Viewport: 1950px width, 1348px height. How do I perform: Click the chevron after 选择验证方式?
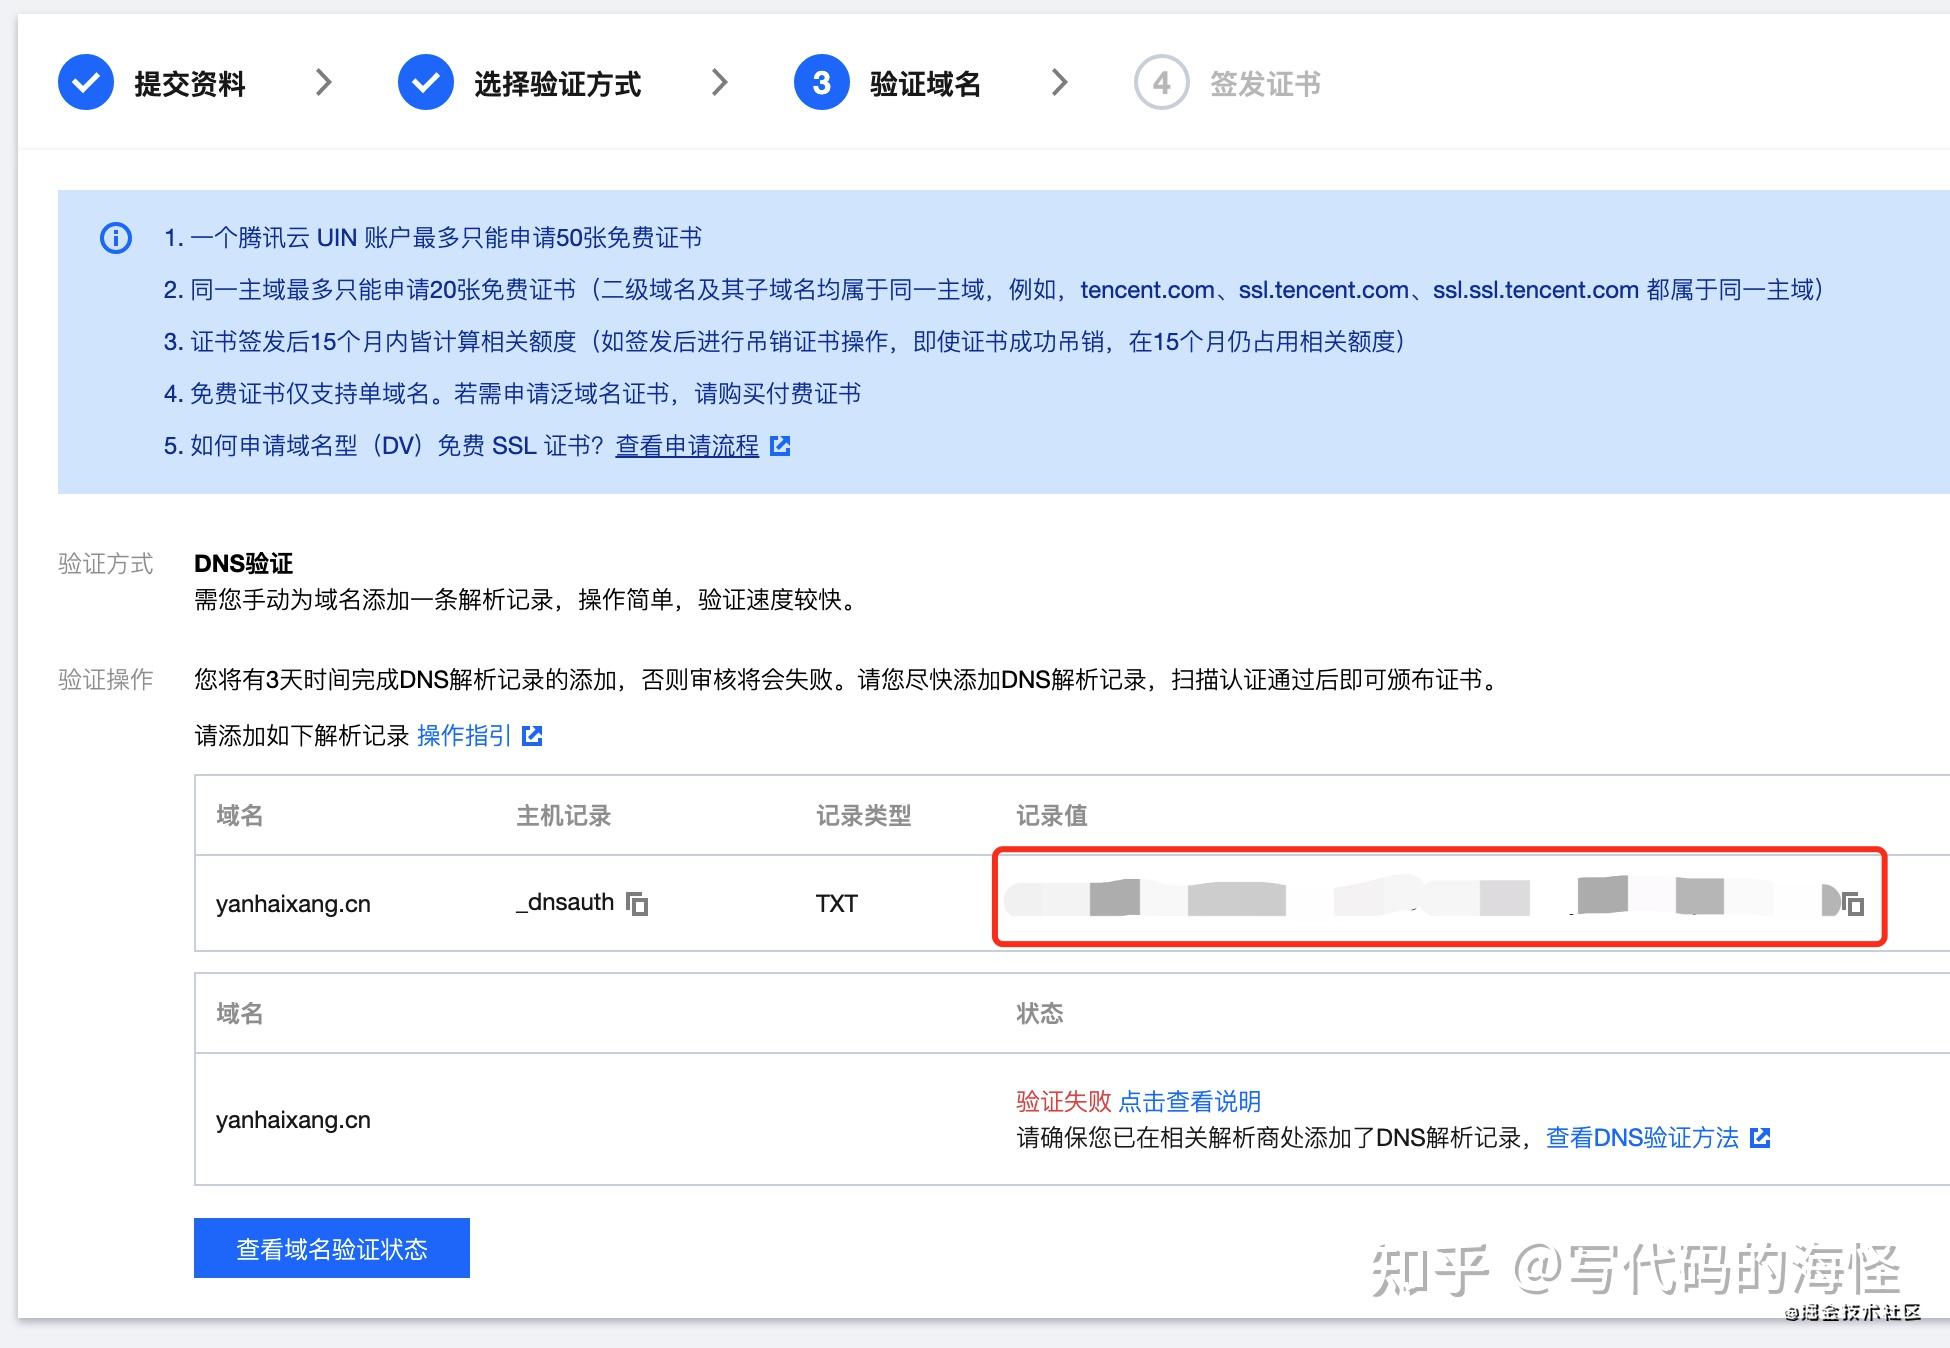pyautogui.click(x=719, y=82)
